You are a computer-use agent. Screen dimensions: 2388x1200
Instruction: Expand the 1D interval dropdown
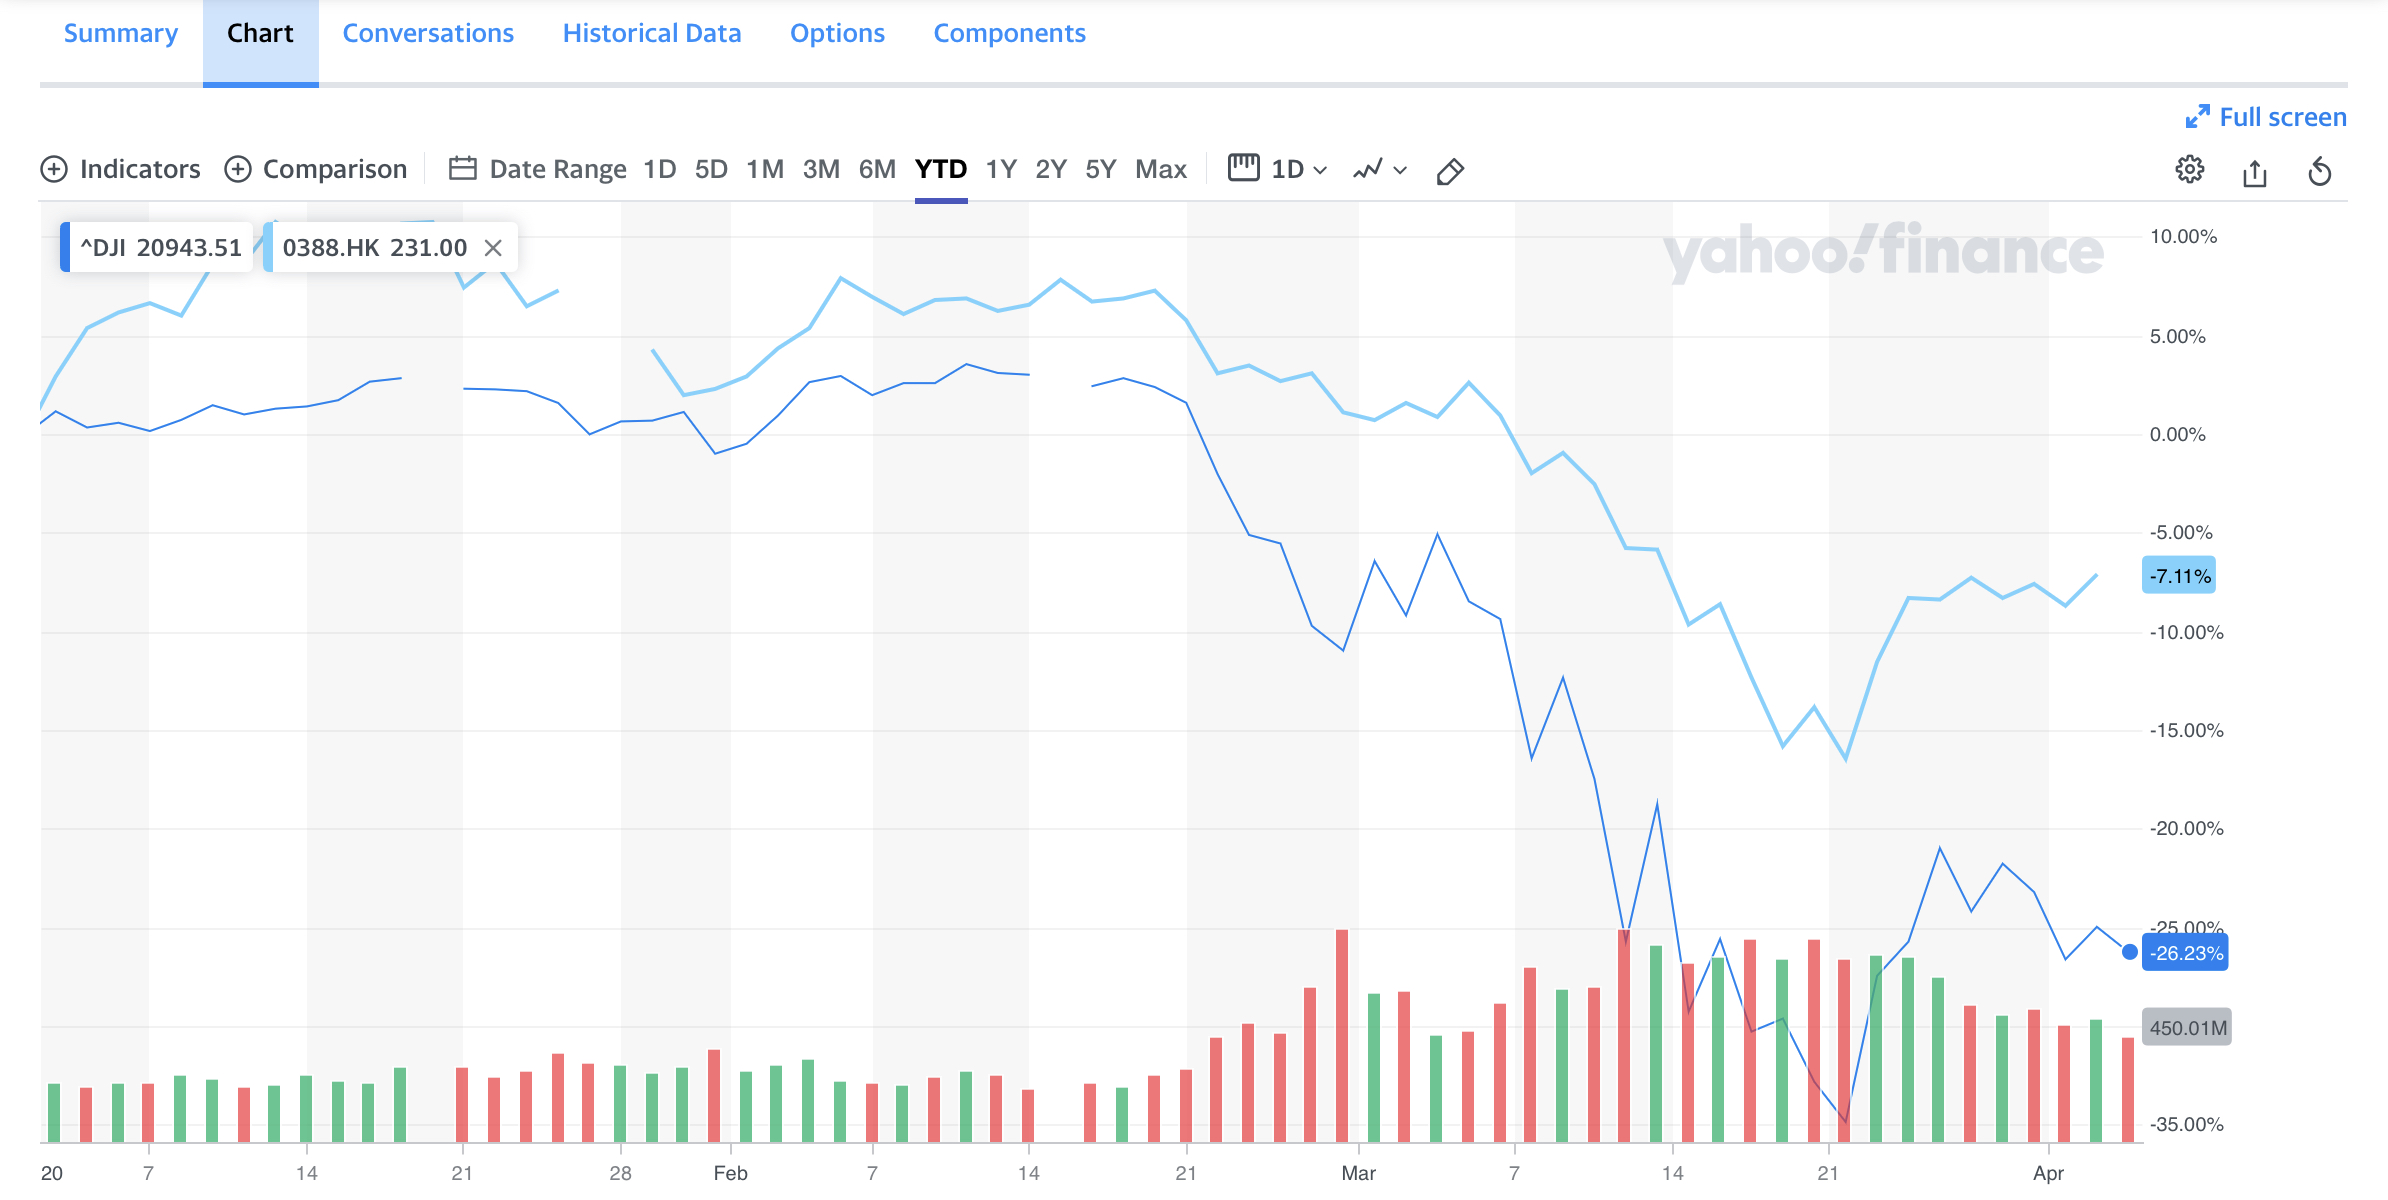[x=1297, y=169]
